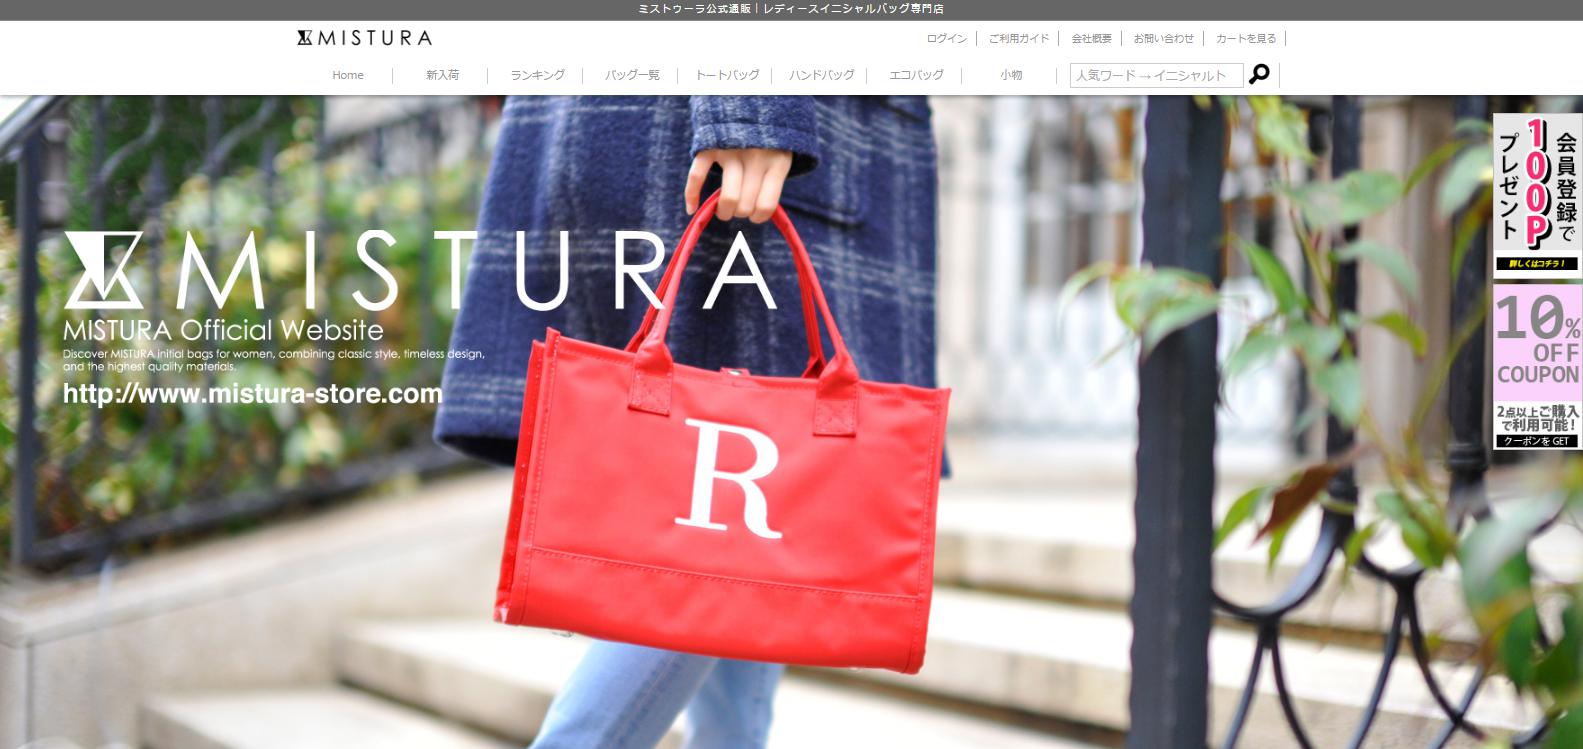Image resolution: width=1583 pixels, height=749 pixels.
Task: Click the http://www.mistura-store.com text
Action: click(x=253, y=393)
